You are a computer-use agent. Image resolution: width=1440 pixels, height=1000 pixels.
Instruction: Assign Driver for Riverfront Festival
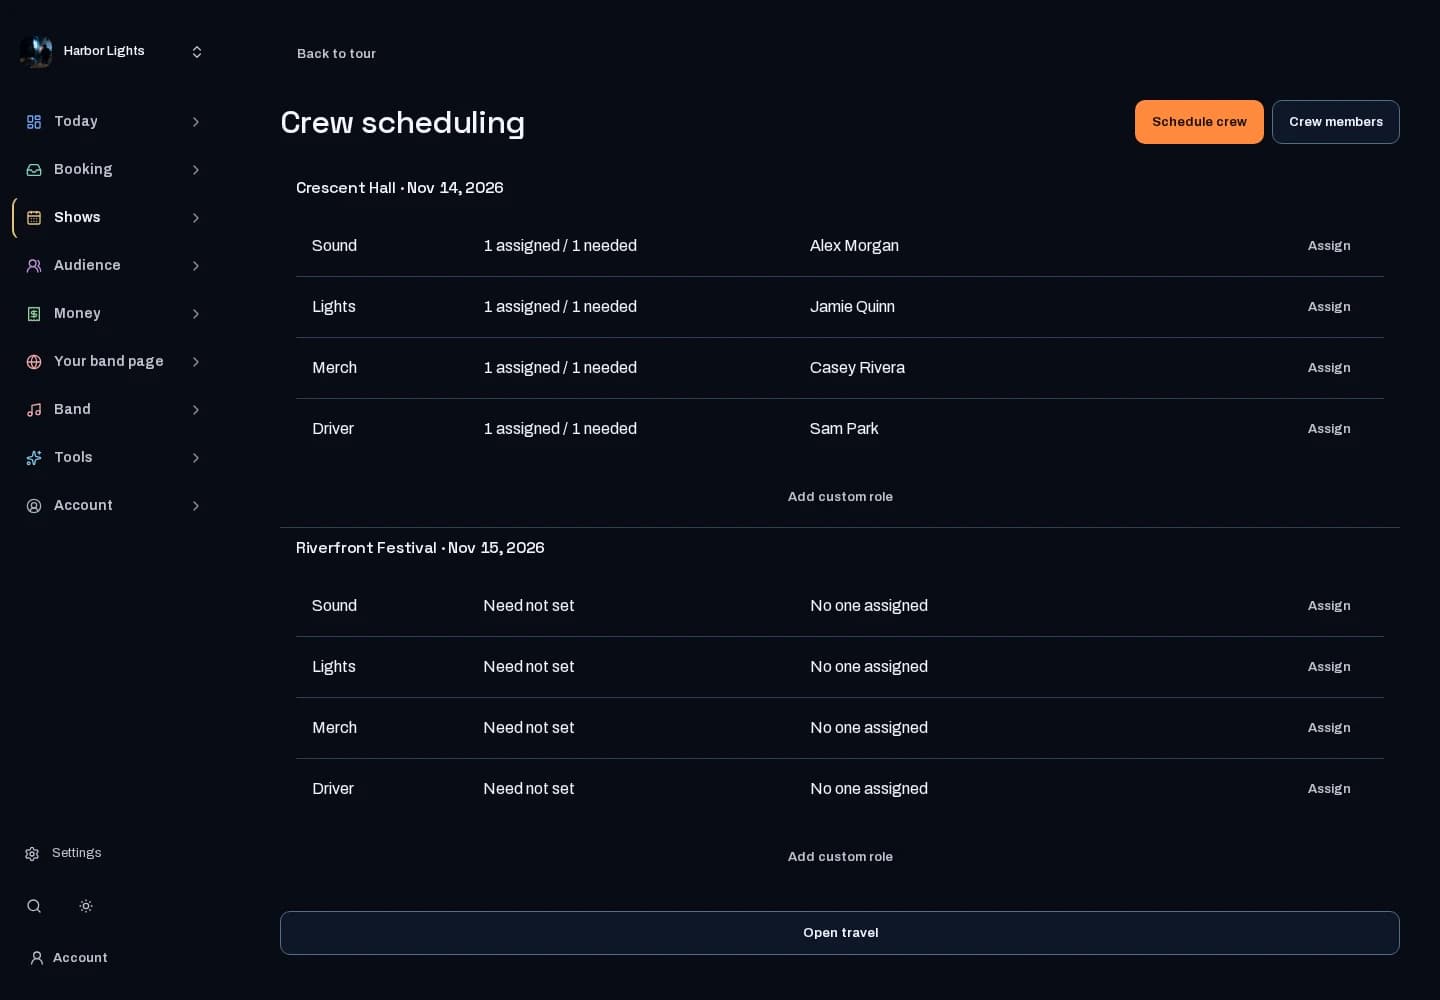(x=1329, y=789)
